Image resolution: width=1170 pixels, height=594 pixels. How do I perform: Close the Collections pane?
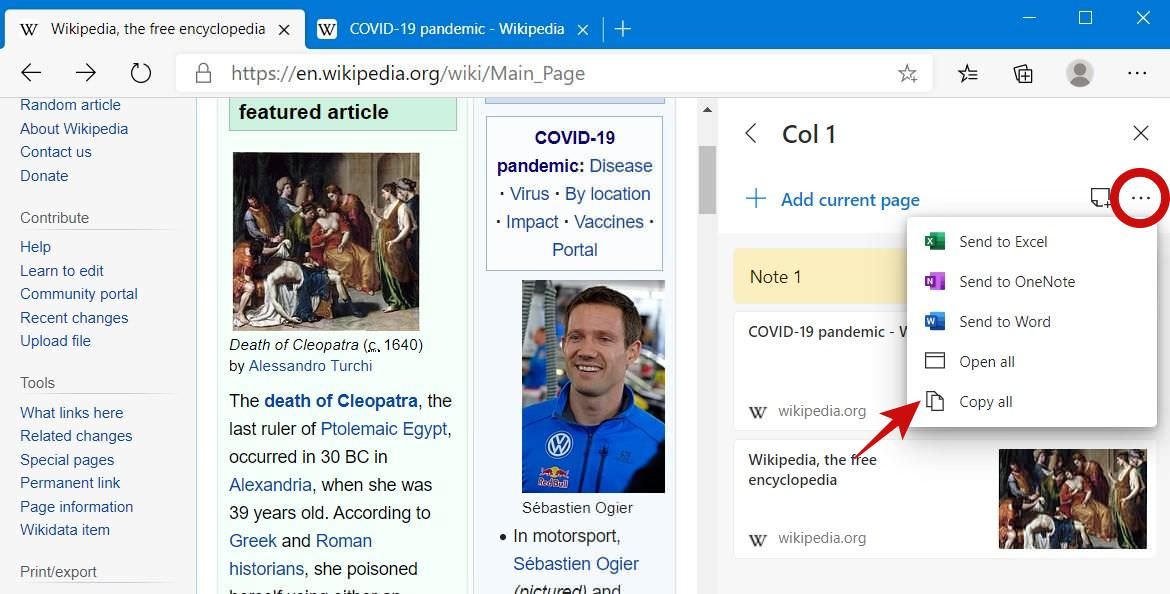(1140, 133)
